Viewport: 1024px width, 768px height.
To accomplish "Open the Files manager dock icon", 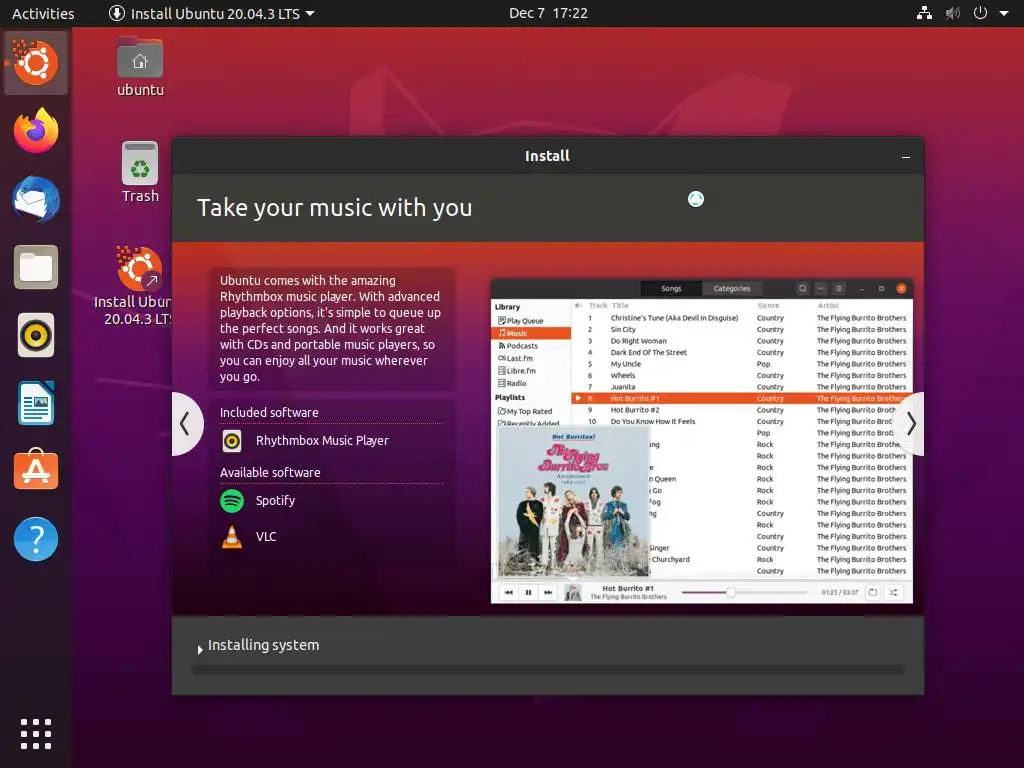I will tap(36, 267).
